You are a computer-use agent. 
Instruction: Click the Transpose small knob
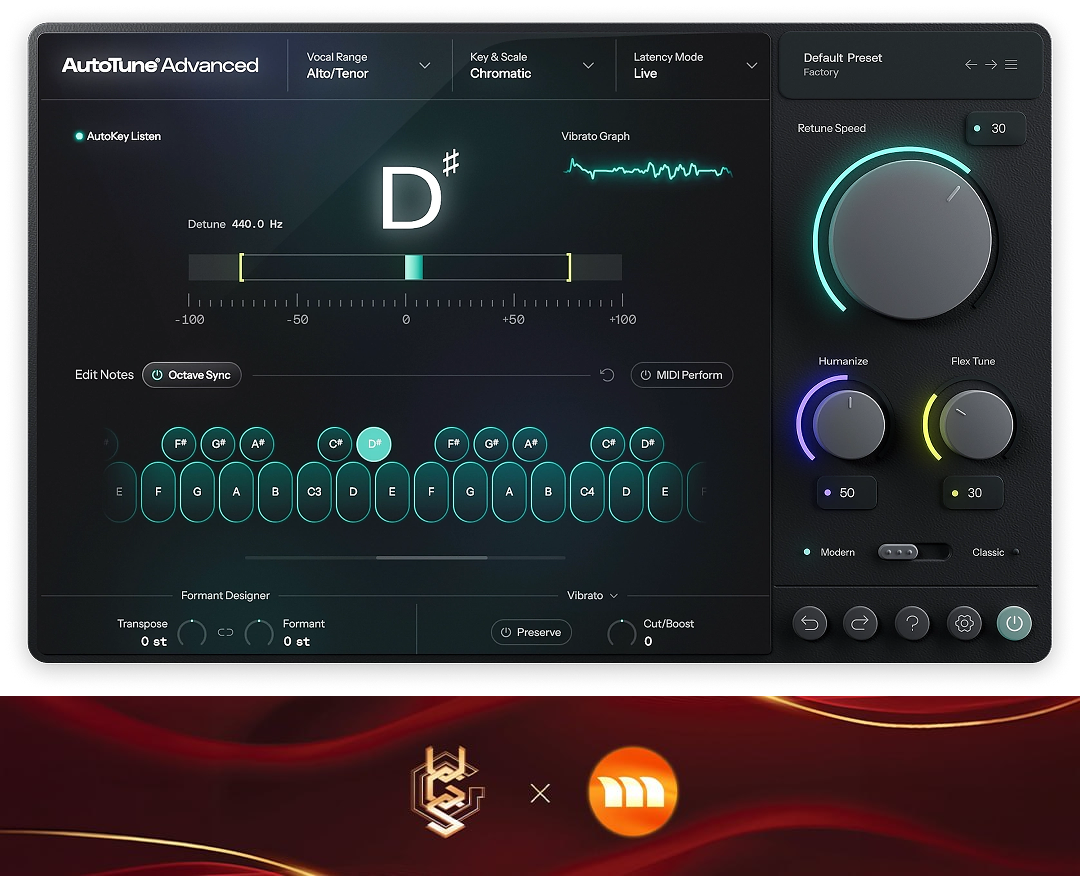click(x=192, y=632)
